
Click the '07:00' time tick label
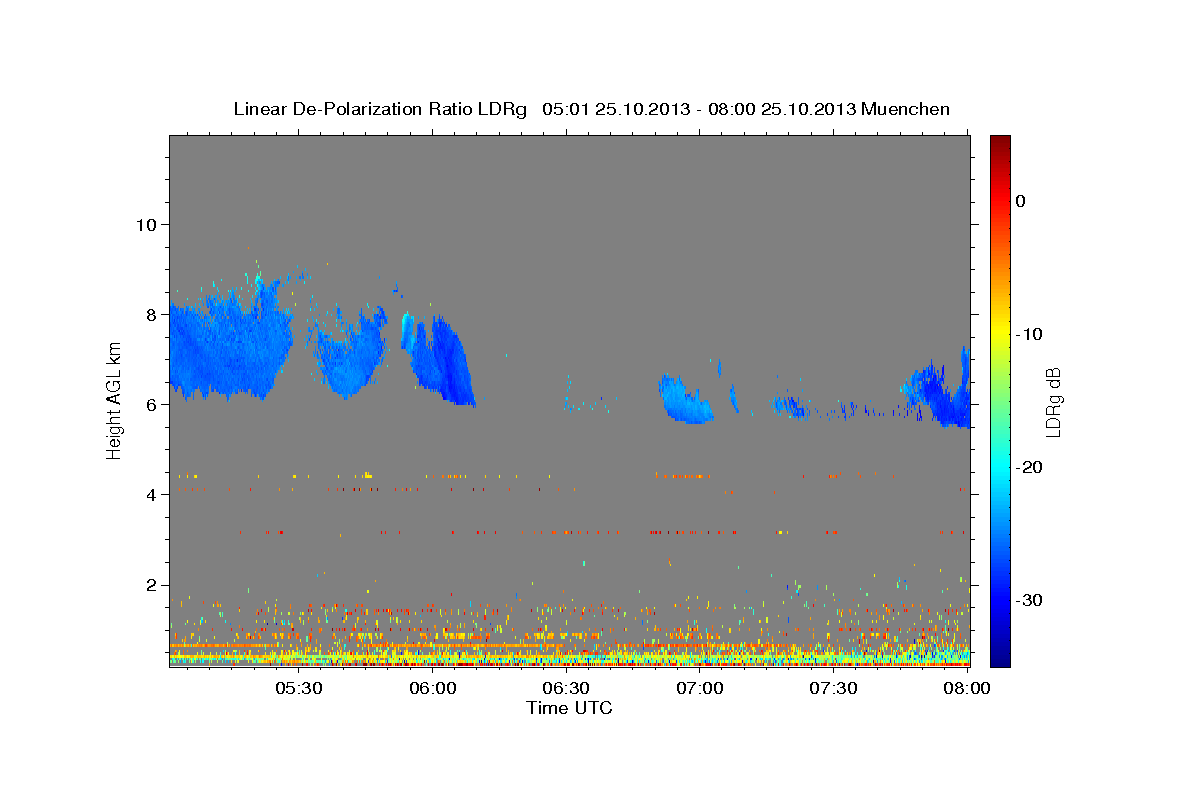(x=700, y=688)
